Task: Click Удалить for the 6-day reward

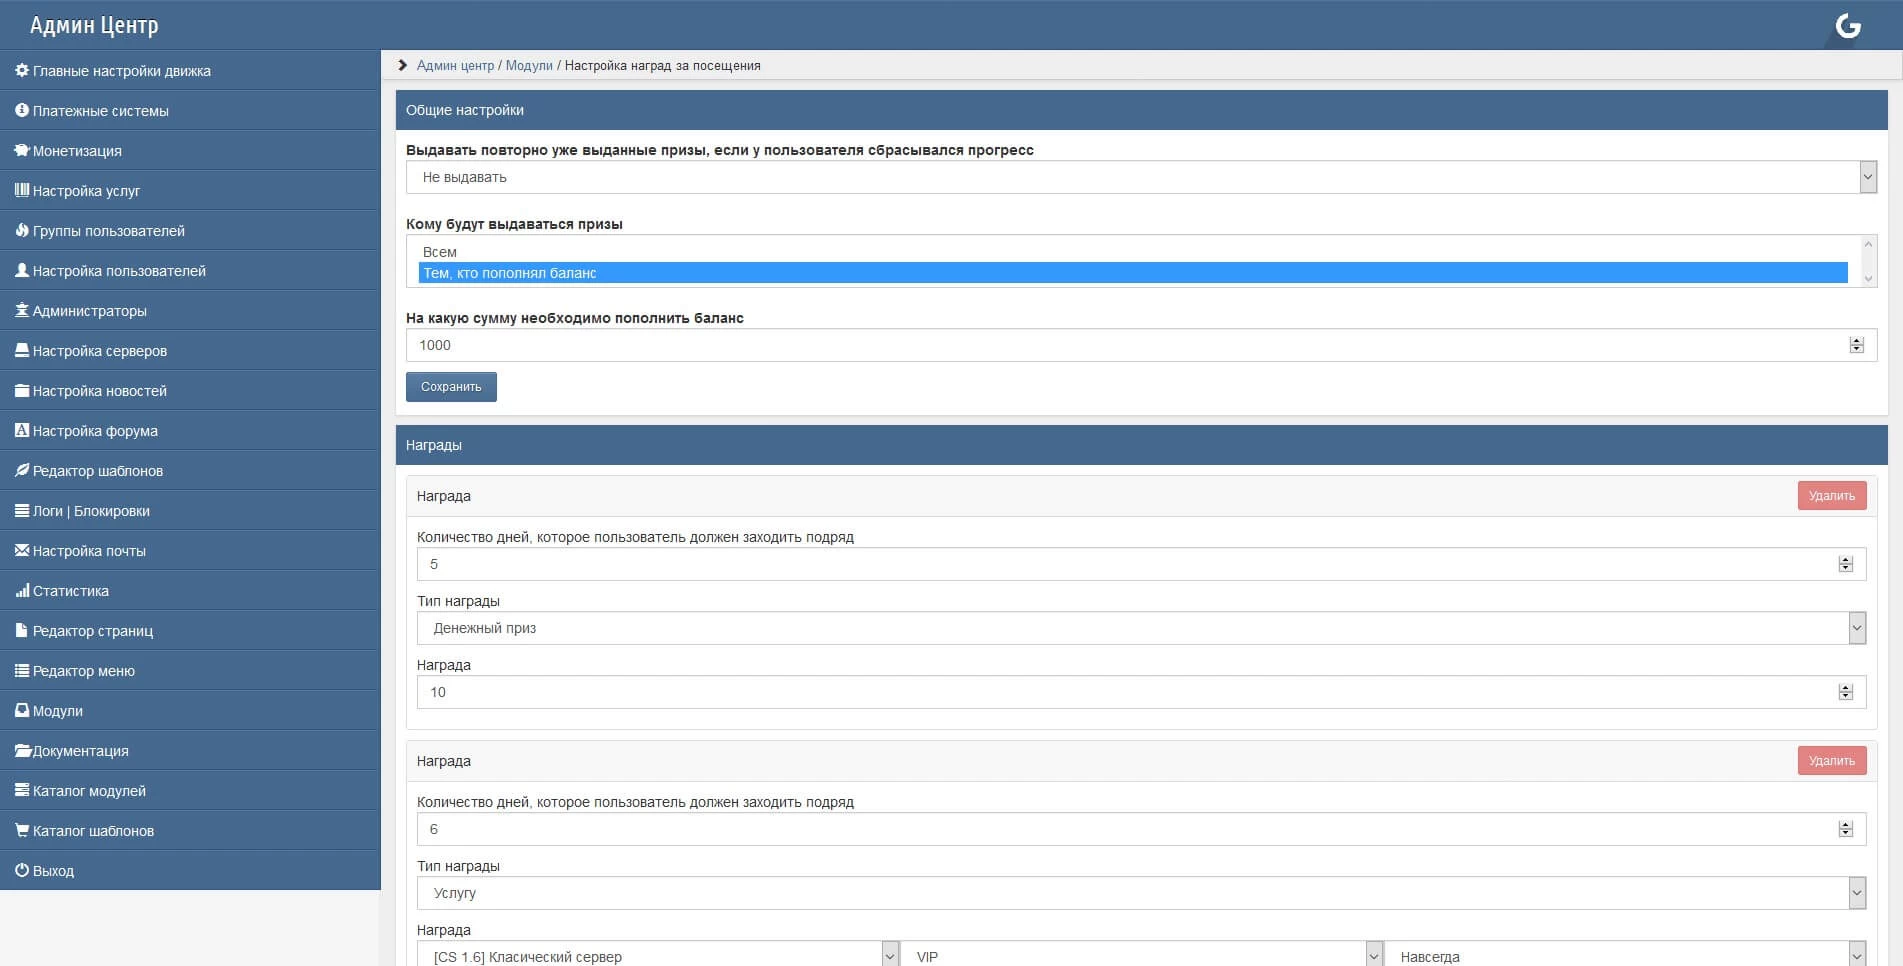Action: click(1832, 761)
